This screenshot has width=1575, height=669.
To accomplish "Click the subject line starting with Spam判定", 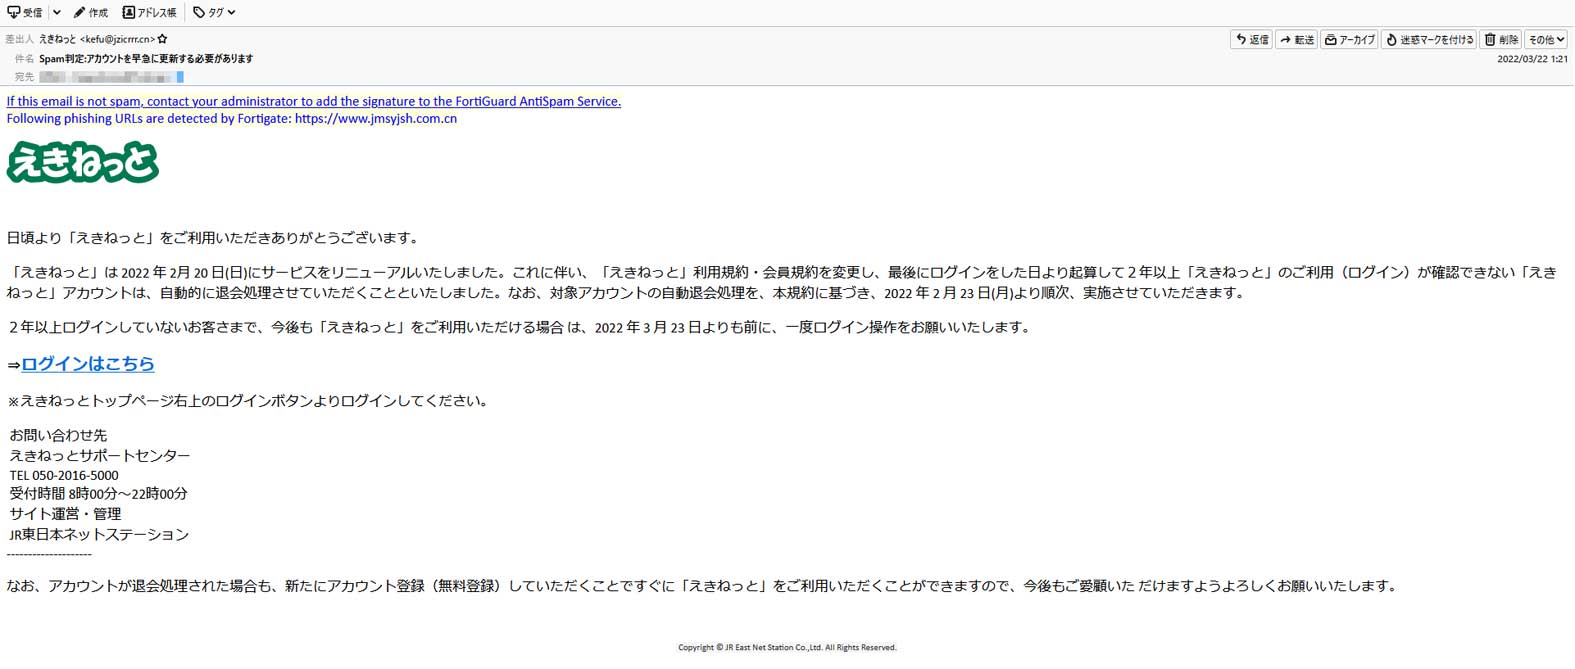I will (x=146, y=58).
